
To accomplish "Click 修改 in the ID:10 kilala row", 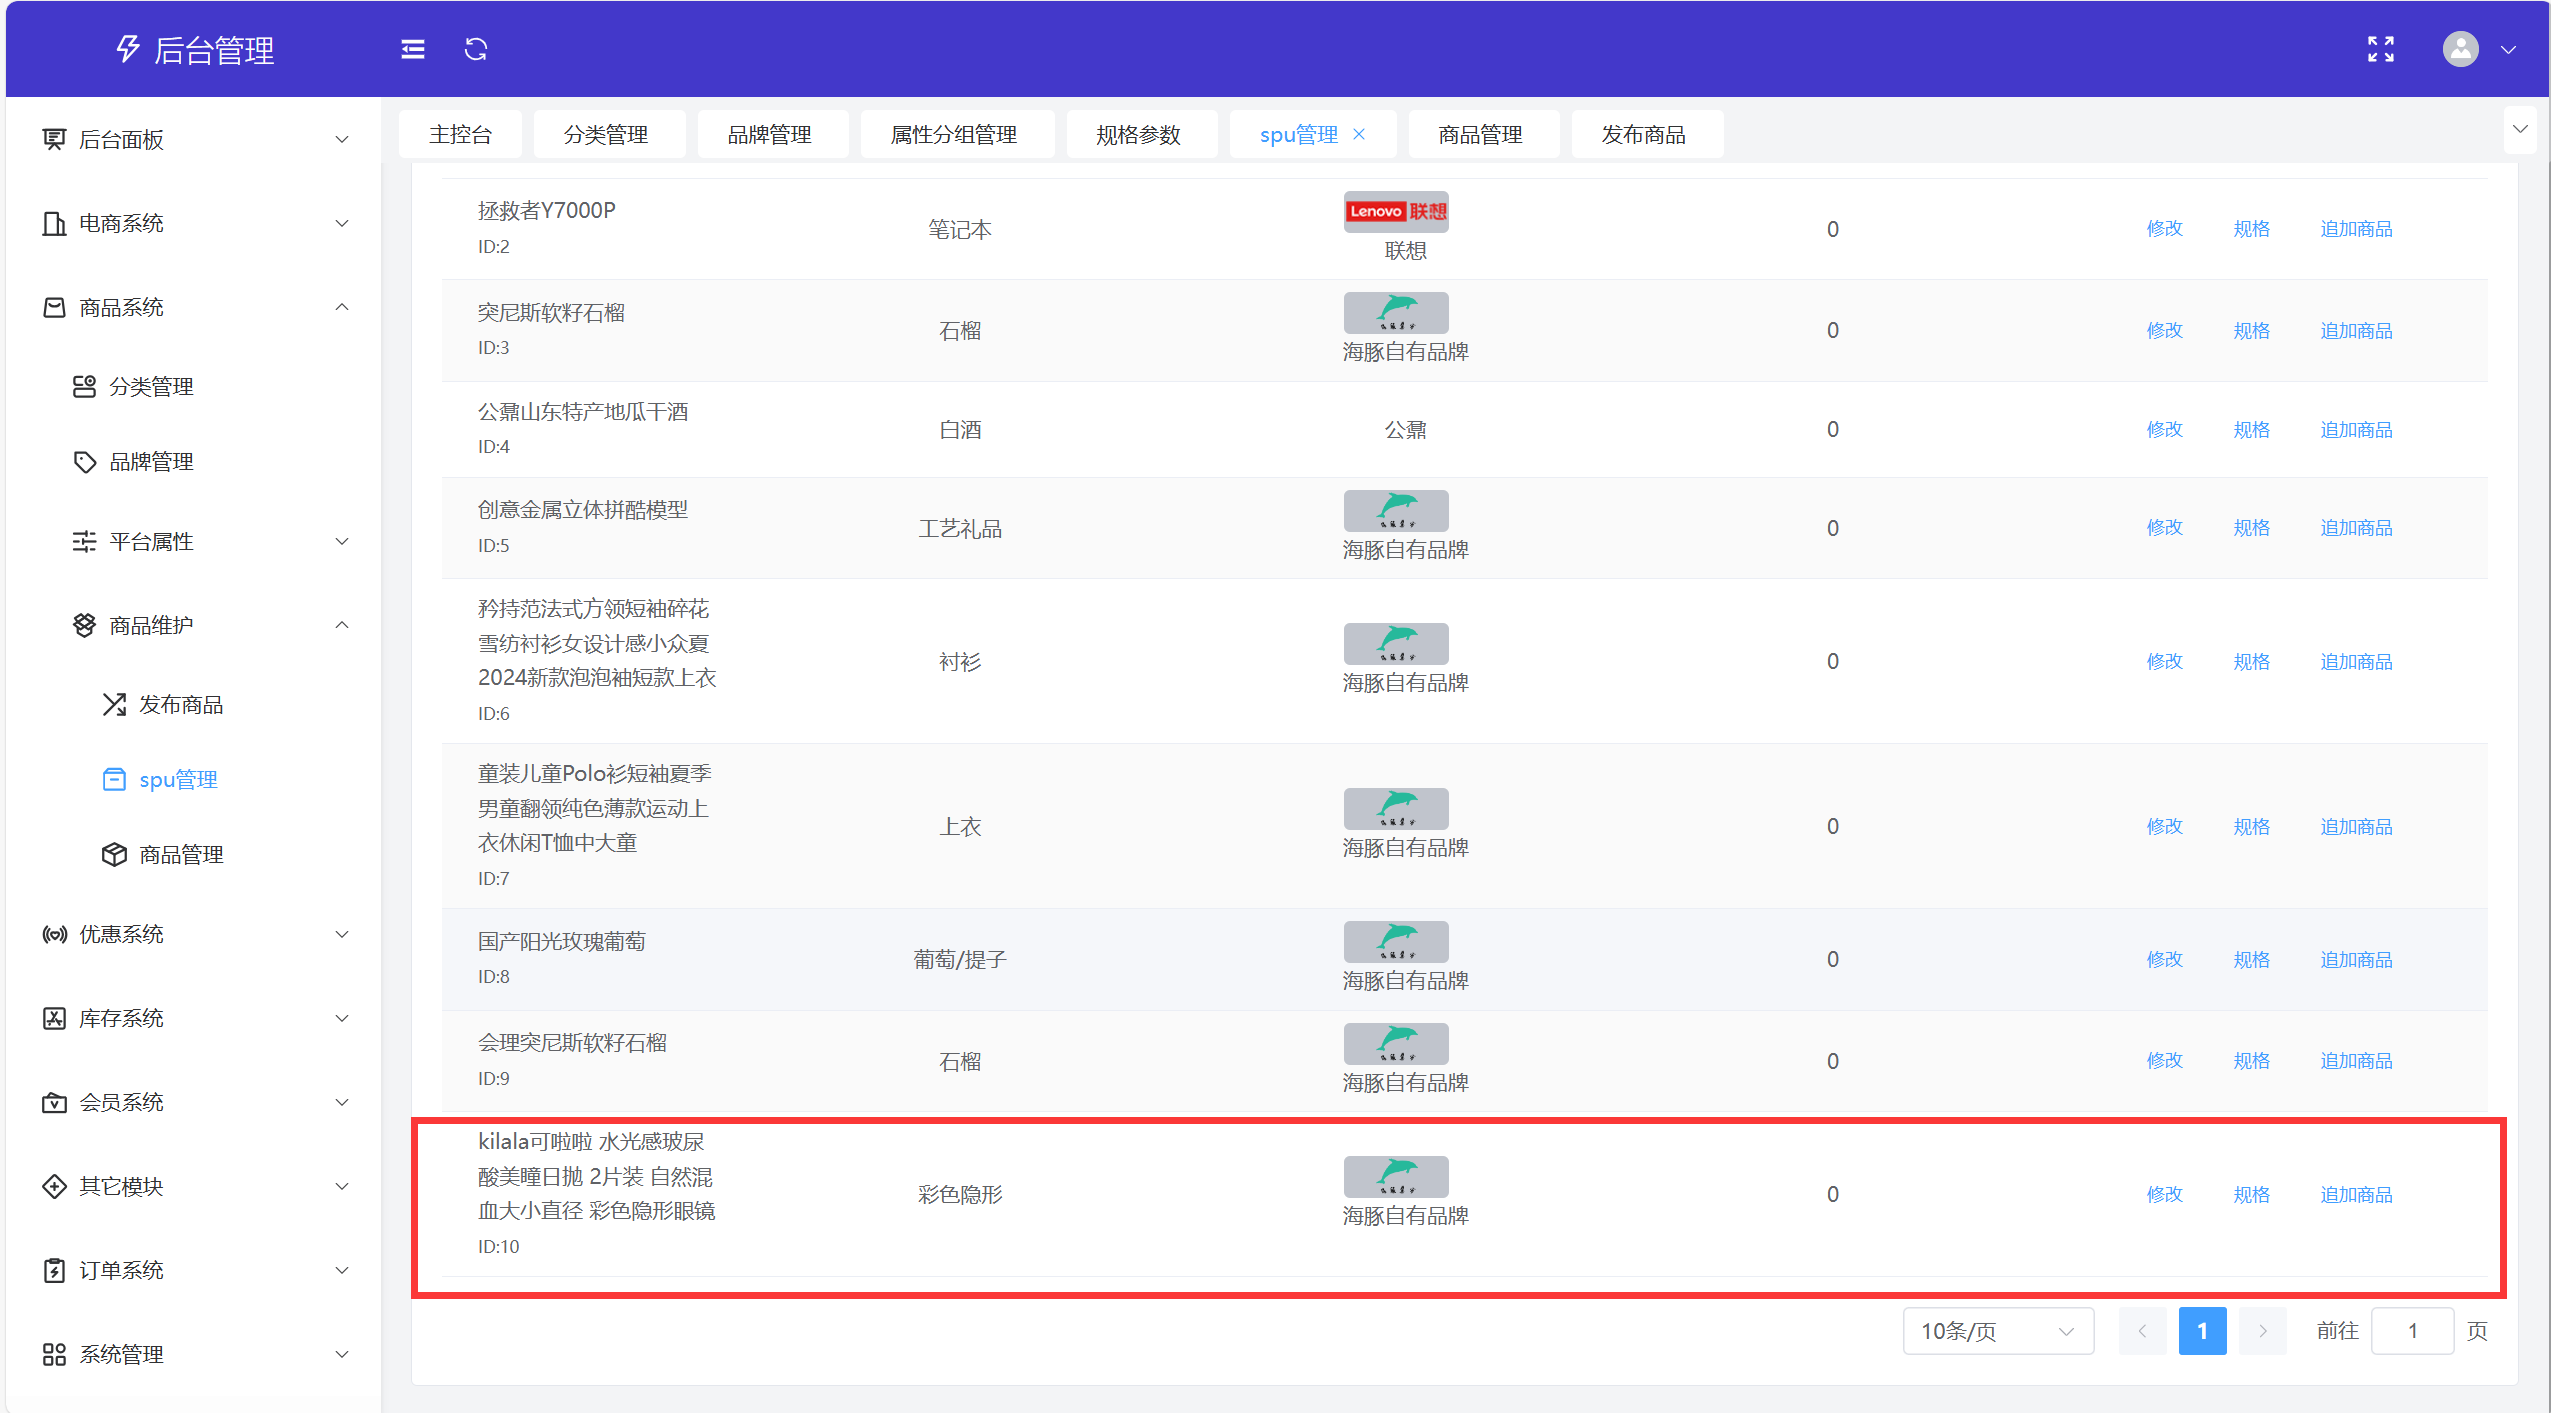I will click(x=2164, y=1194).
